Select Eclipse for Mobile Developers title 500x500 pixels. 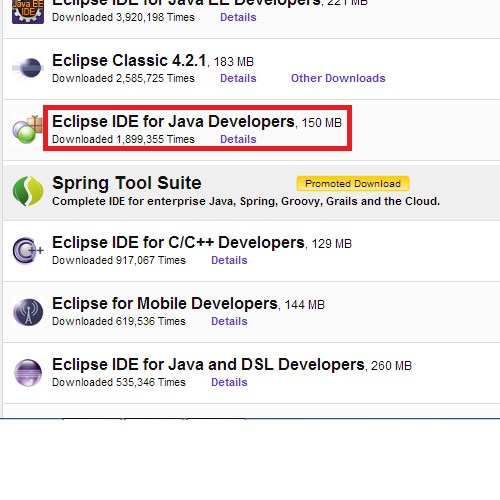point(165,304)
